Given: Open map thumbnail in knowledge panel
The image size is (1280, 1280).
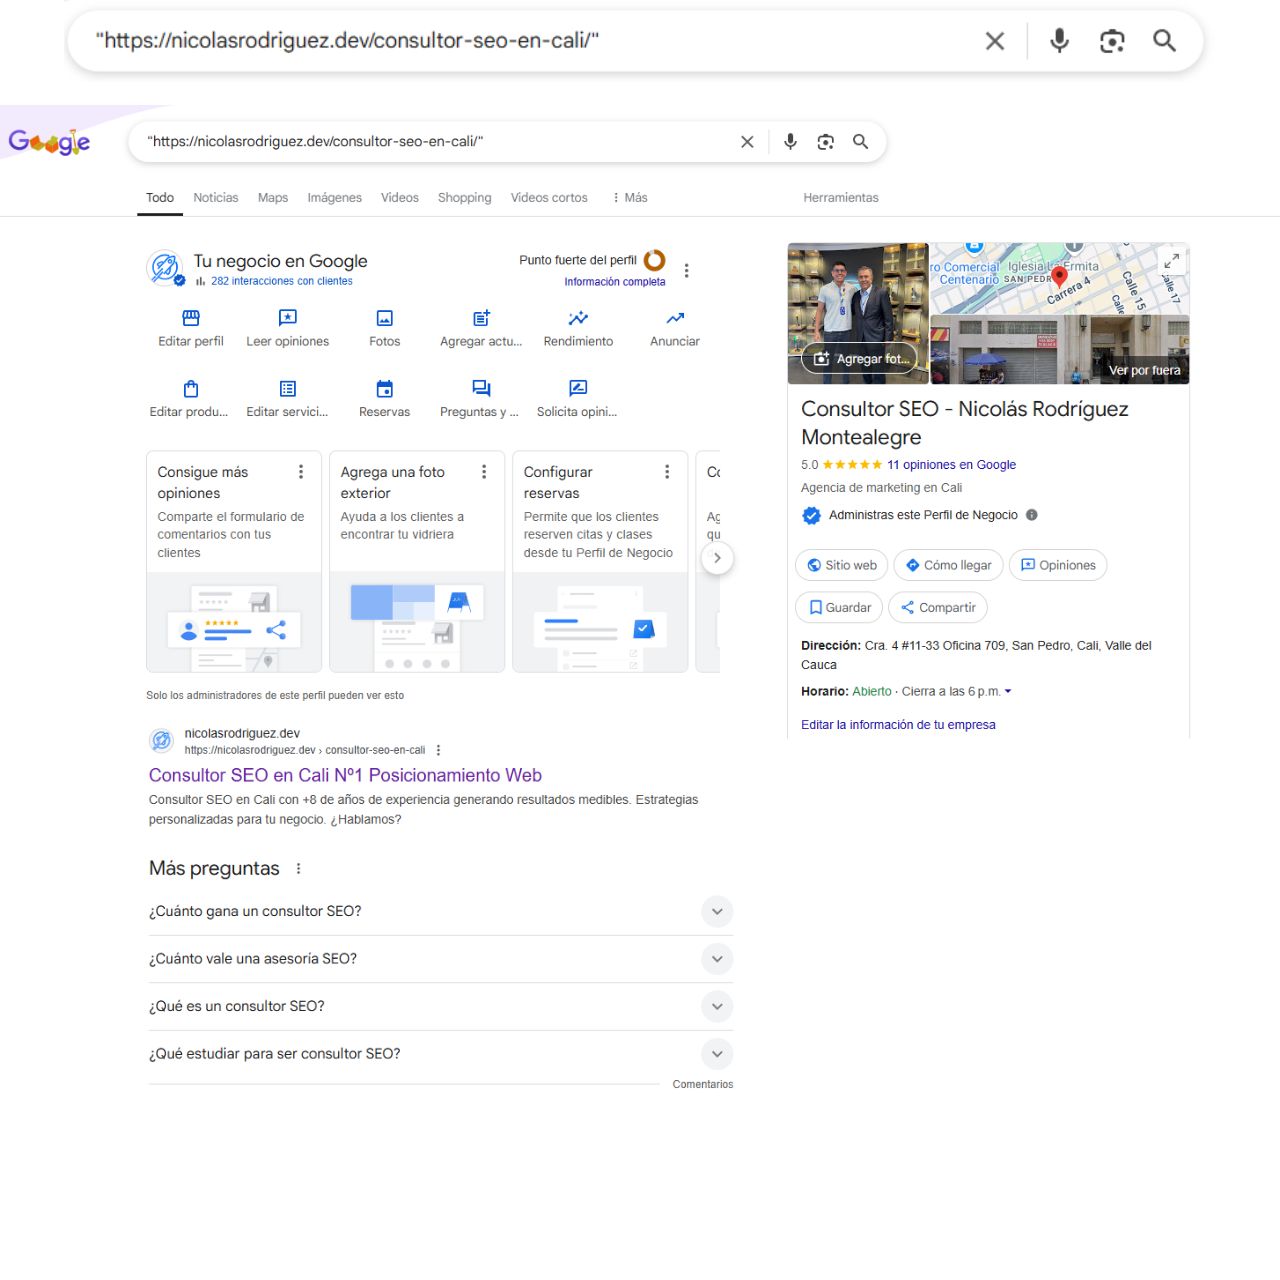Looking at the screenshot, I should point(1060,279).
